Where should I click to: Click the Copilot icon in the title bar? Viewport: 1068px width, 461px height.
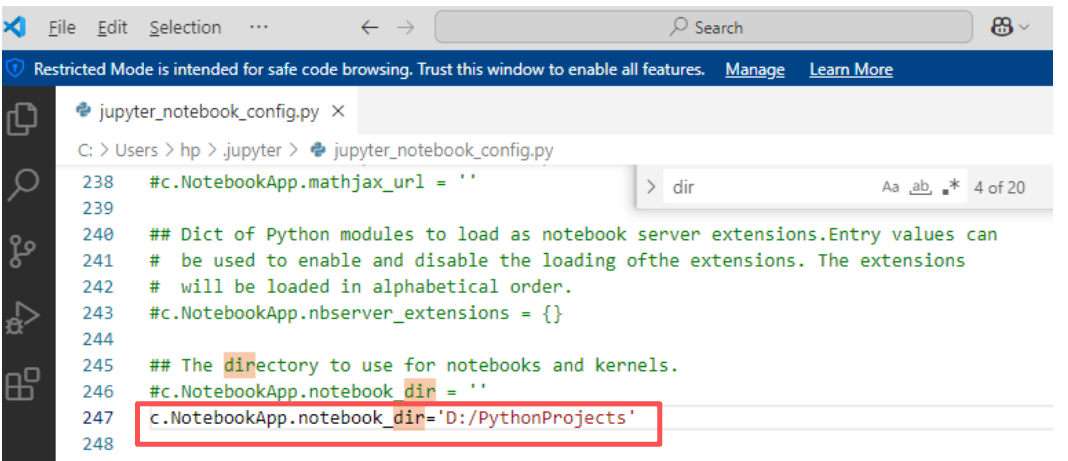coord(1002,27)
